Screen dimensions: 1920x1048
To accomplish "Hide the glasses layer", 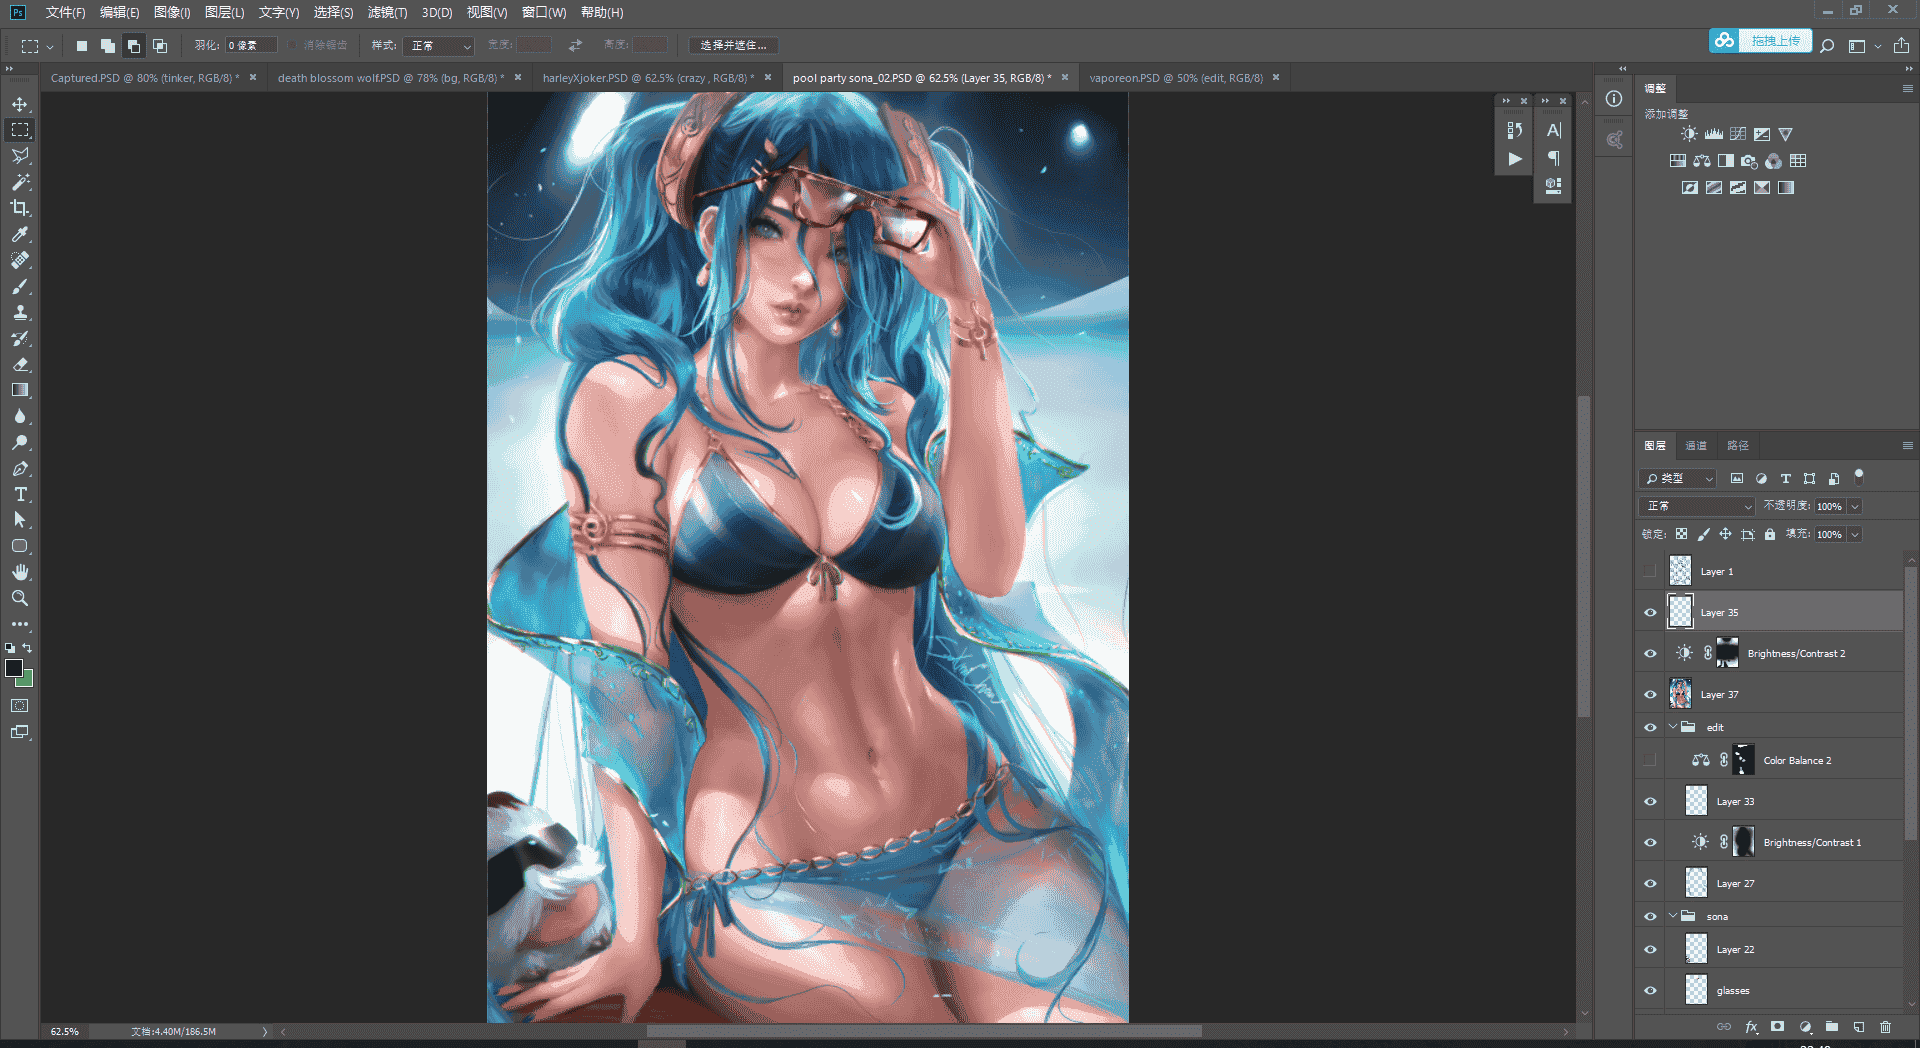I will 1650,990.
